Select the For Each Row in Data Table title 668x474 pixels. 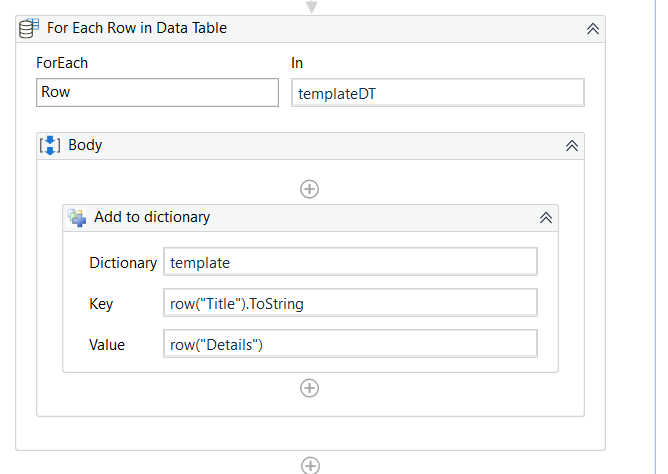pyautogui.click(x=137, y=28)
